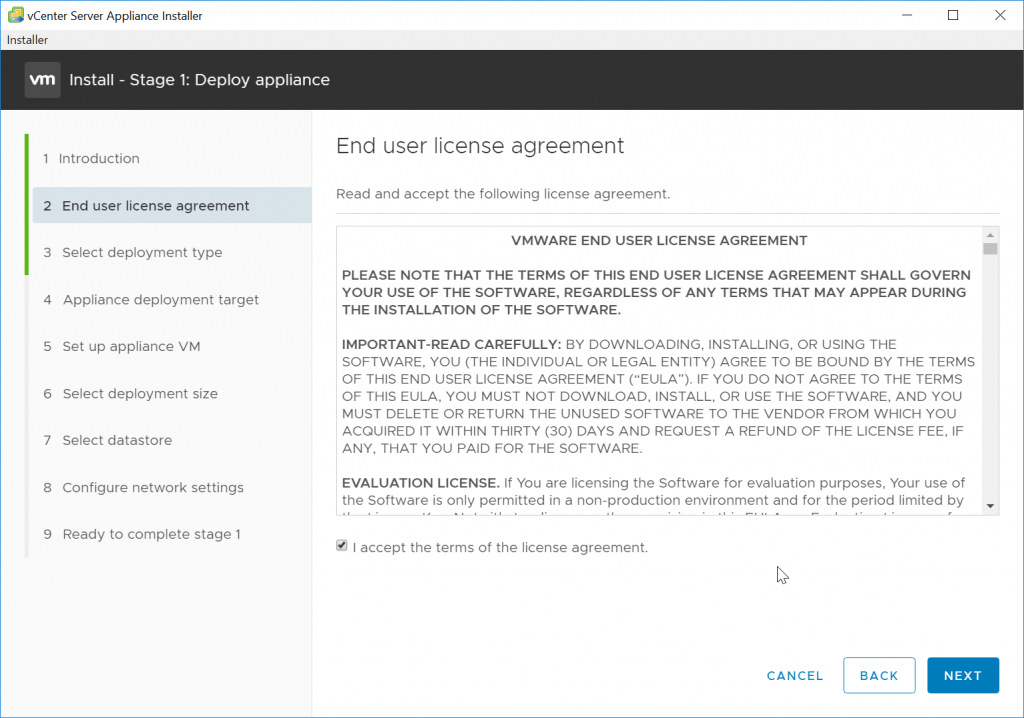Screen dimensions: 1024x718
Task: Click the 'IMPORTANT-READ CAREFULLY:' text
Action: [x=451, y=345]
